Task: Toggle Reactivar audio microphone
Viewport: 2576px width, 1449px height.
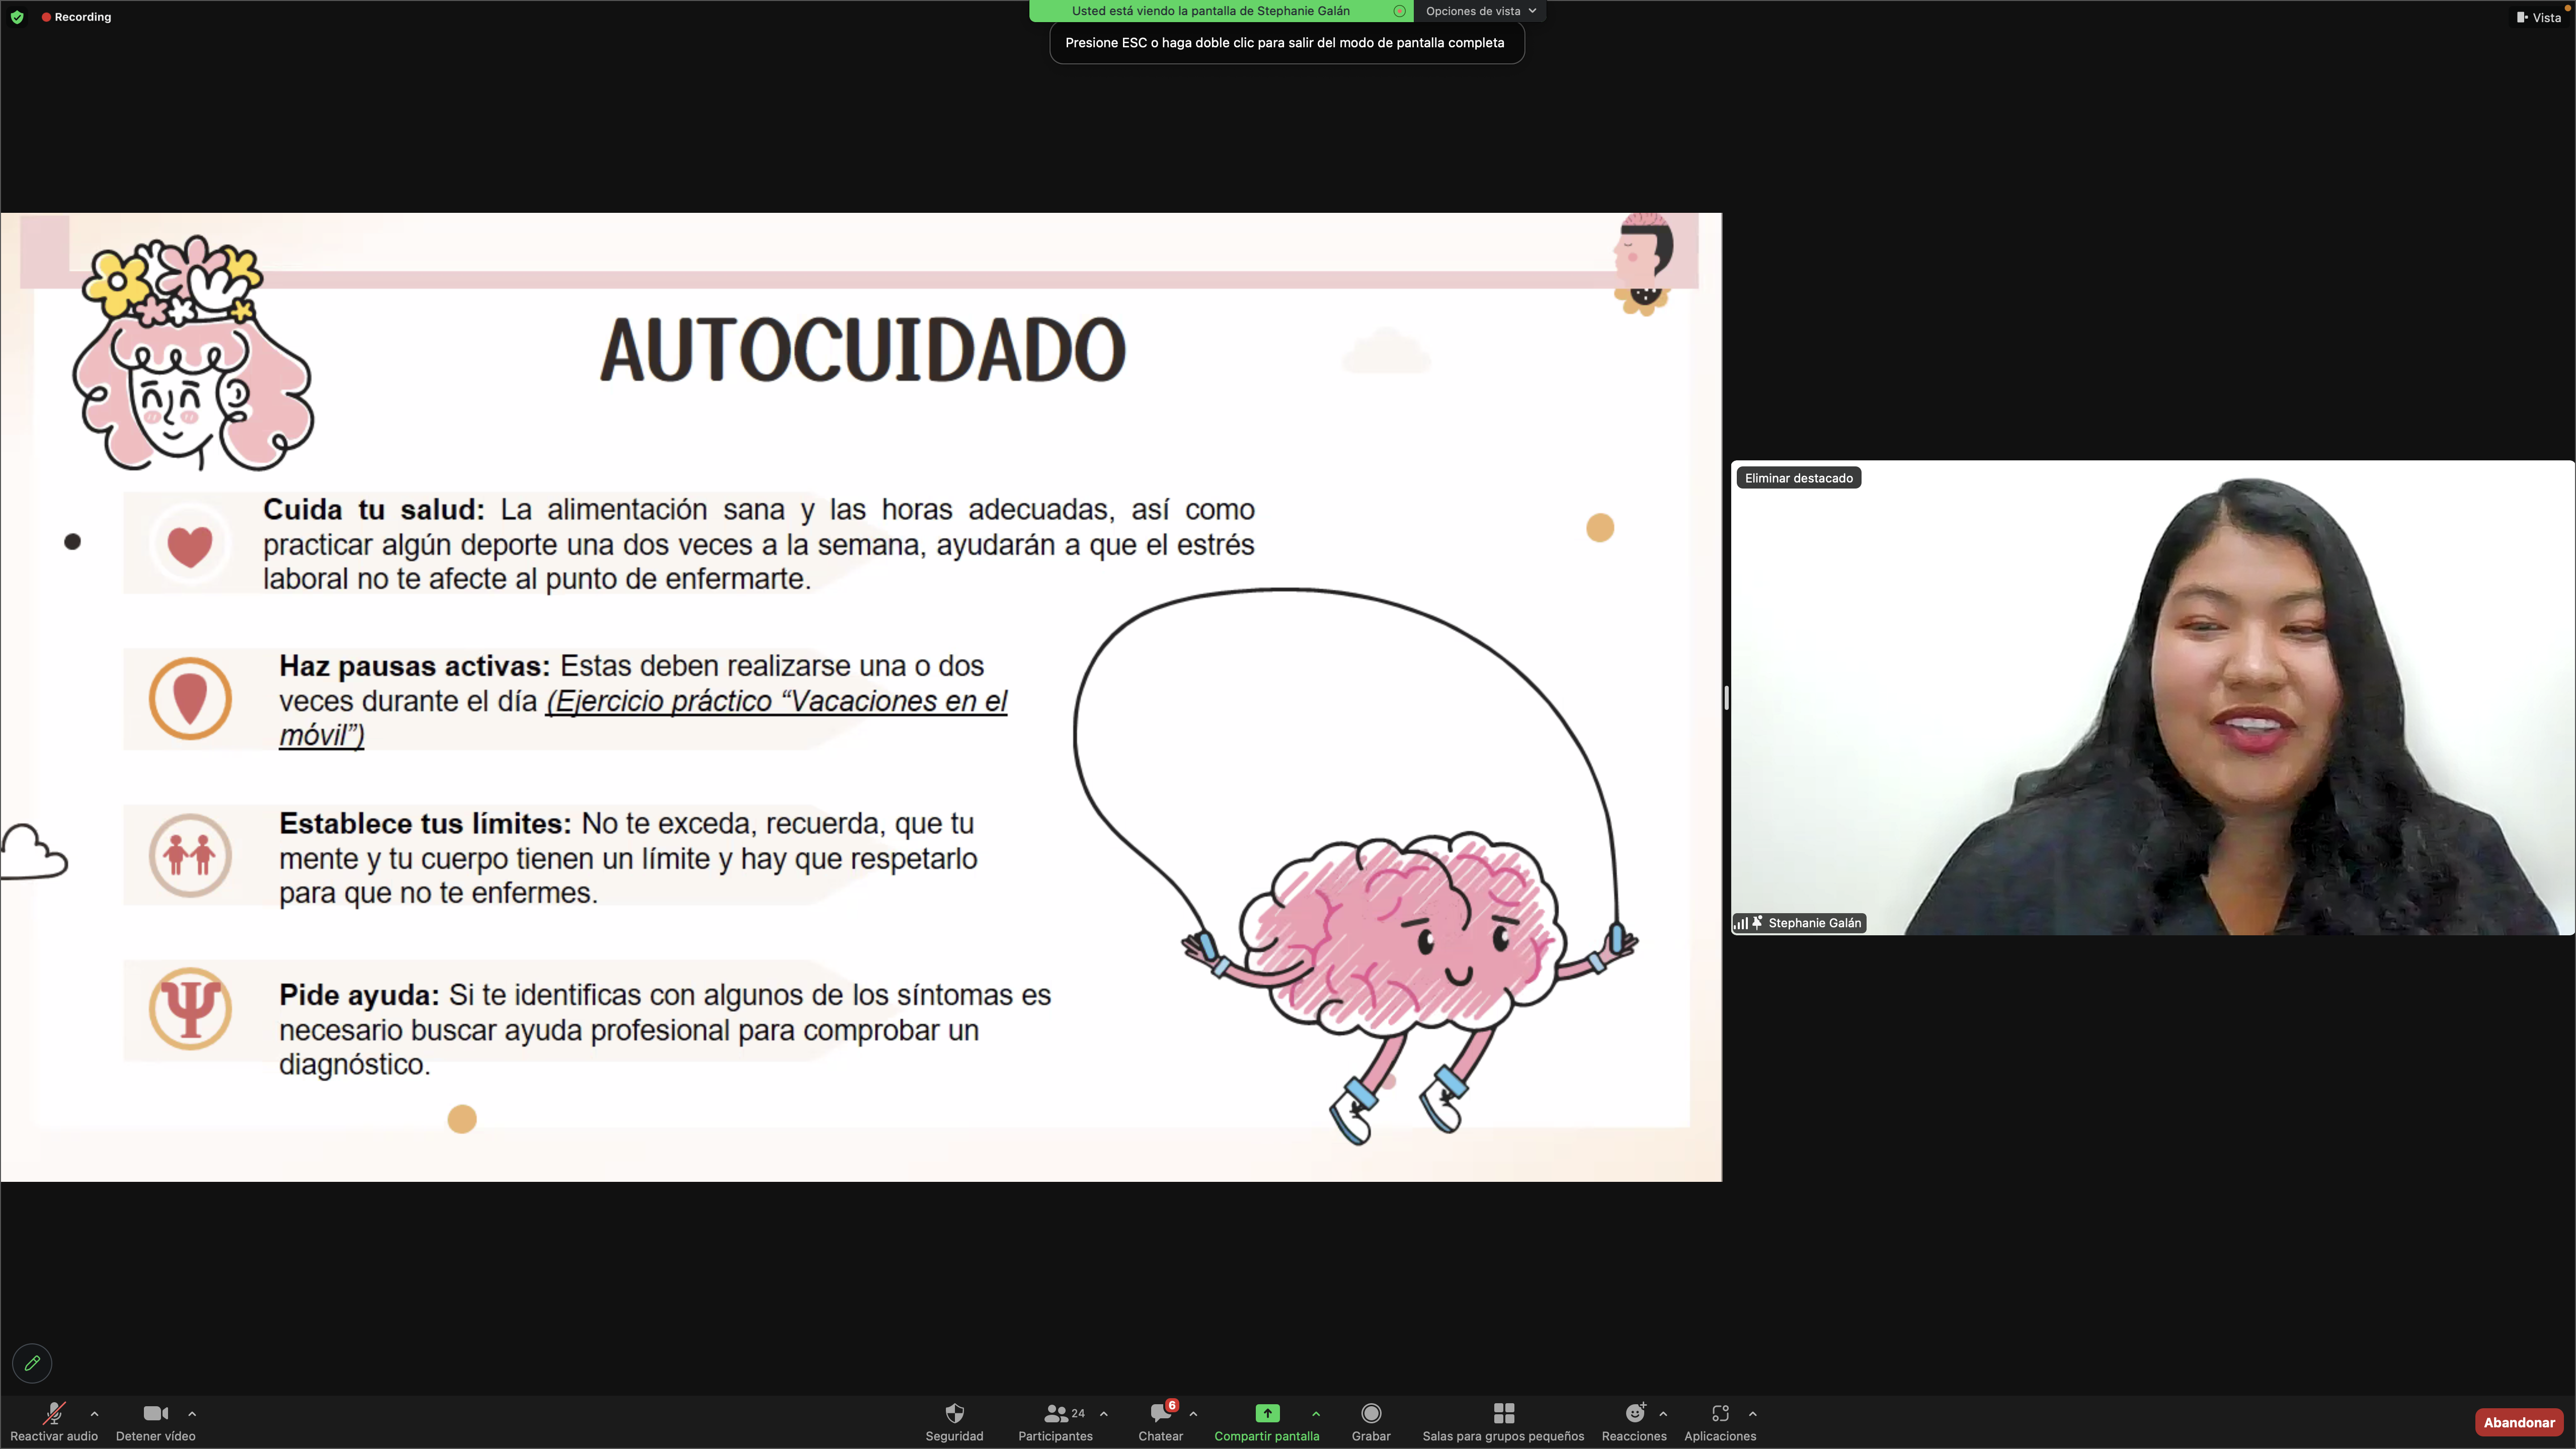Action: [54, 1413]
